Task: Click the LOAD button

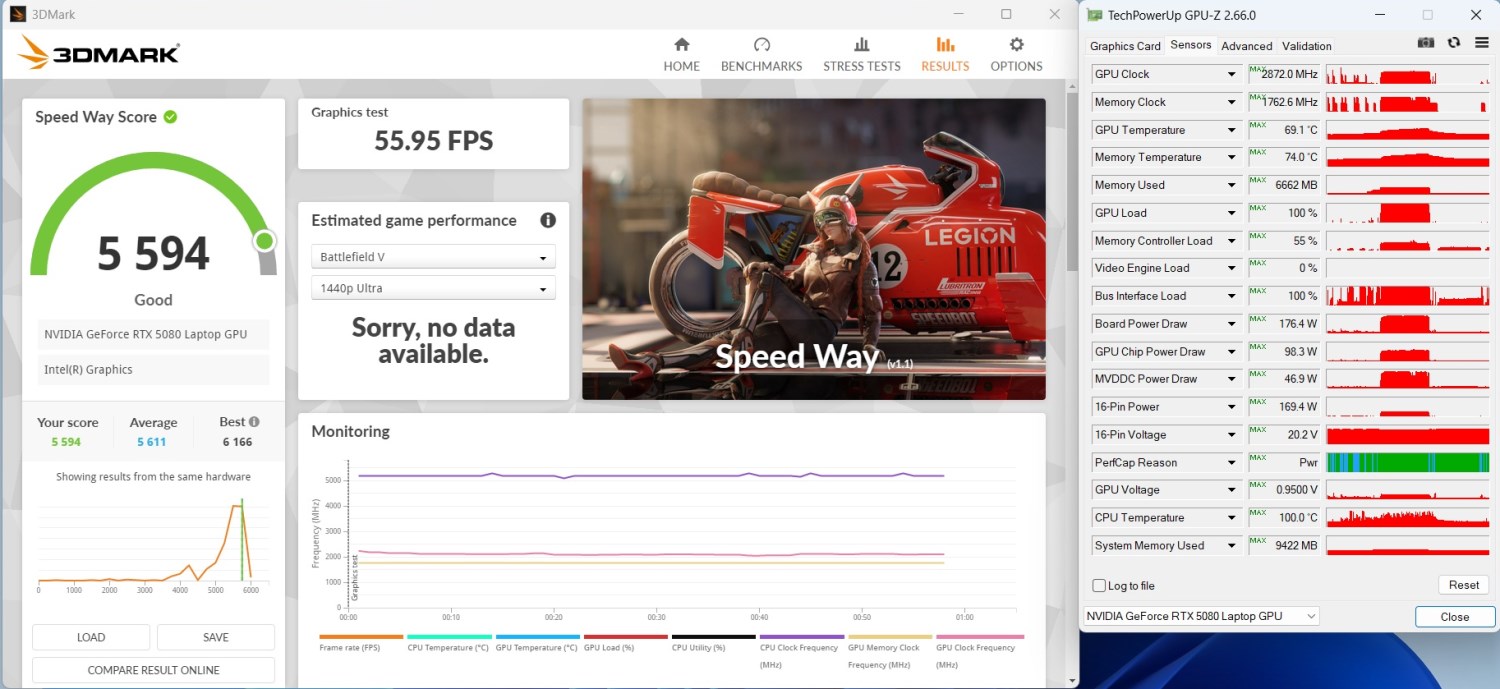Action: (x=91, y=637)
